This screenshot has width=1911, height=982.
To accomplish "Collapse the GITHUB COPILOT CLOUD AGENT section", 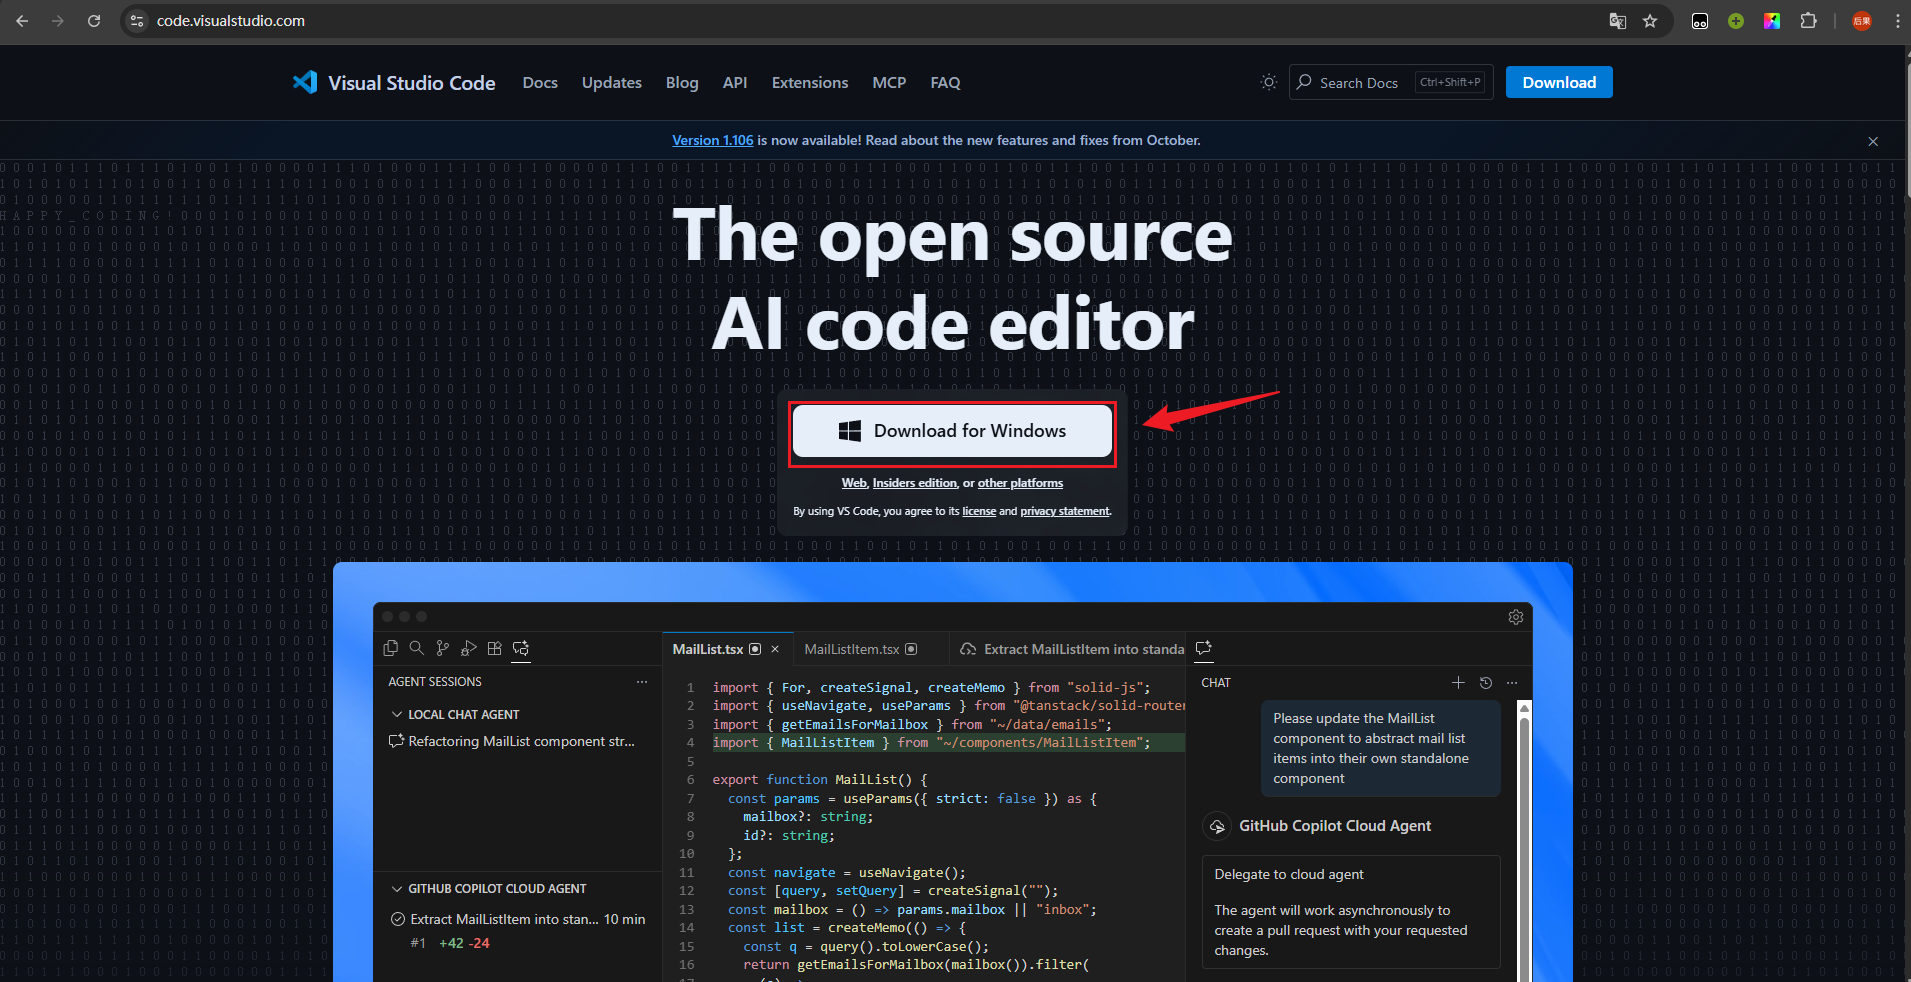I will tap(396, 888).
